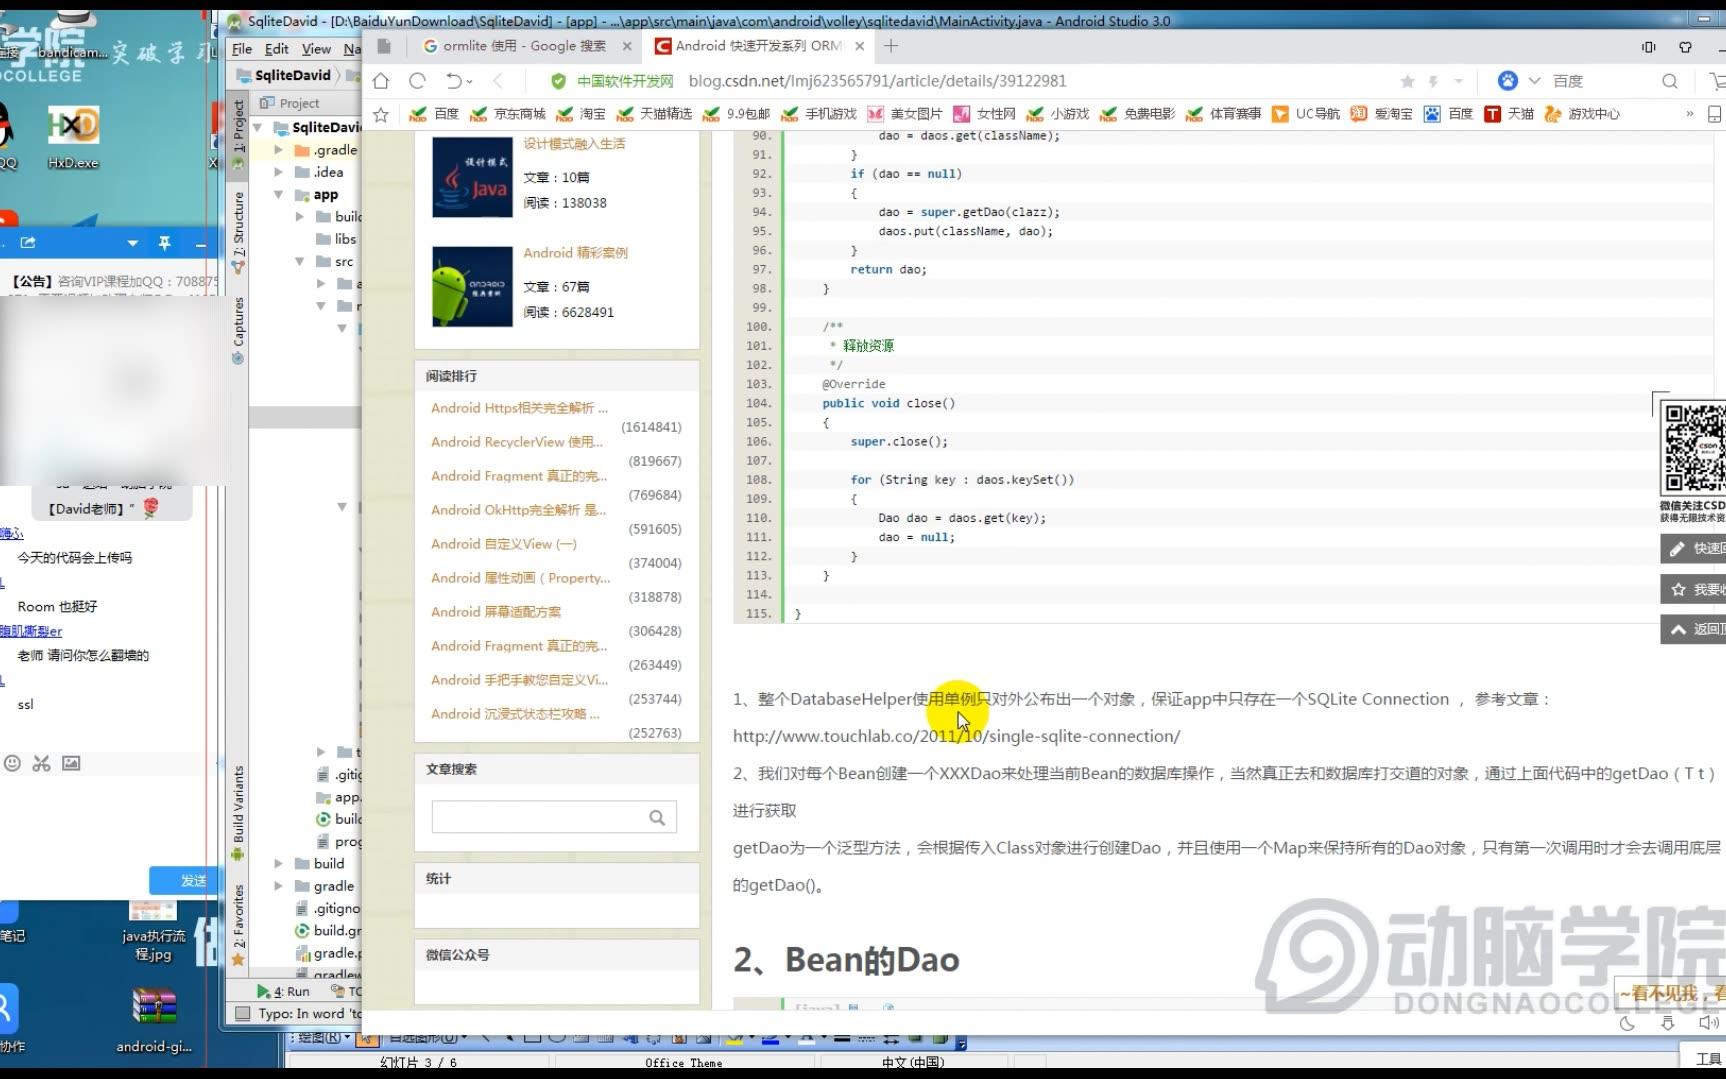Screen dimensions: 1726x1079
Task: Open the 爱淘宝 bookmark
Action: 1381,114
